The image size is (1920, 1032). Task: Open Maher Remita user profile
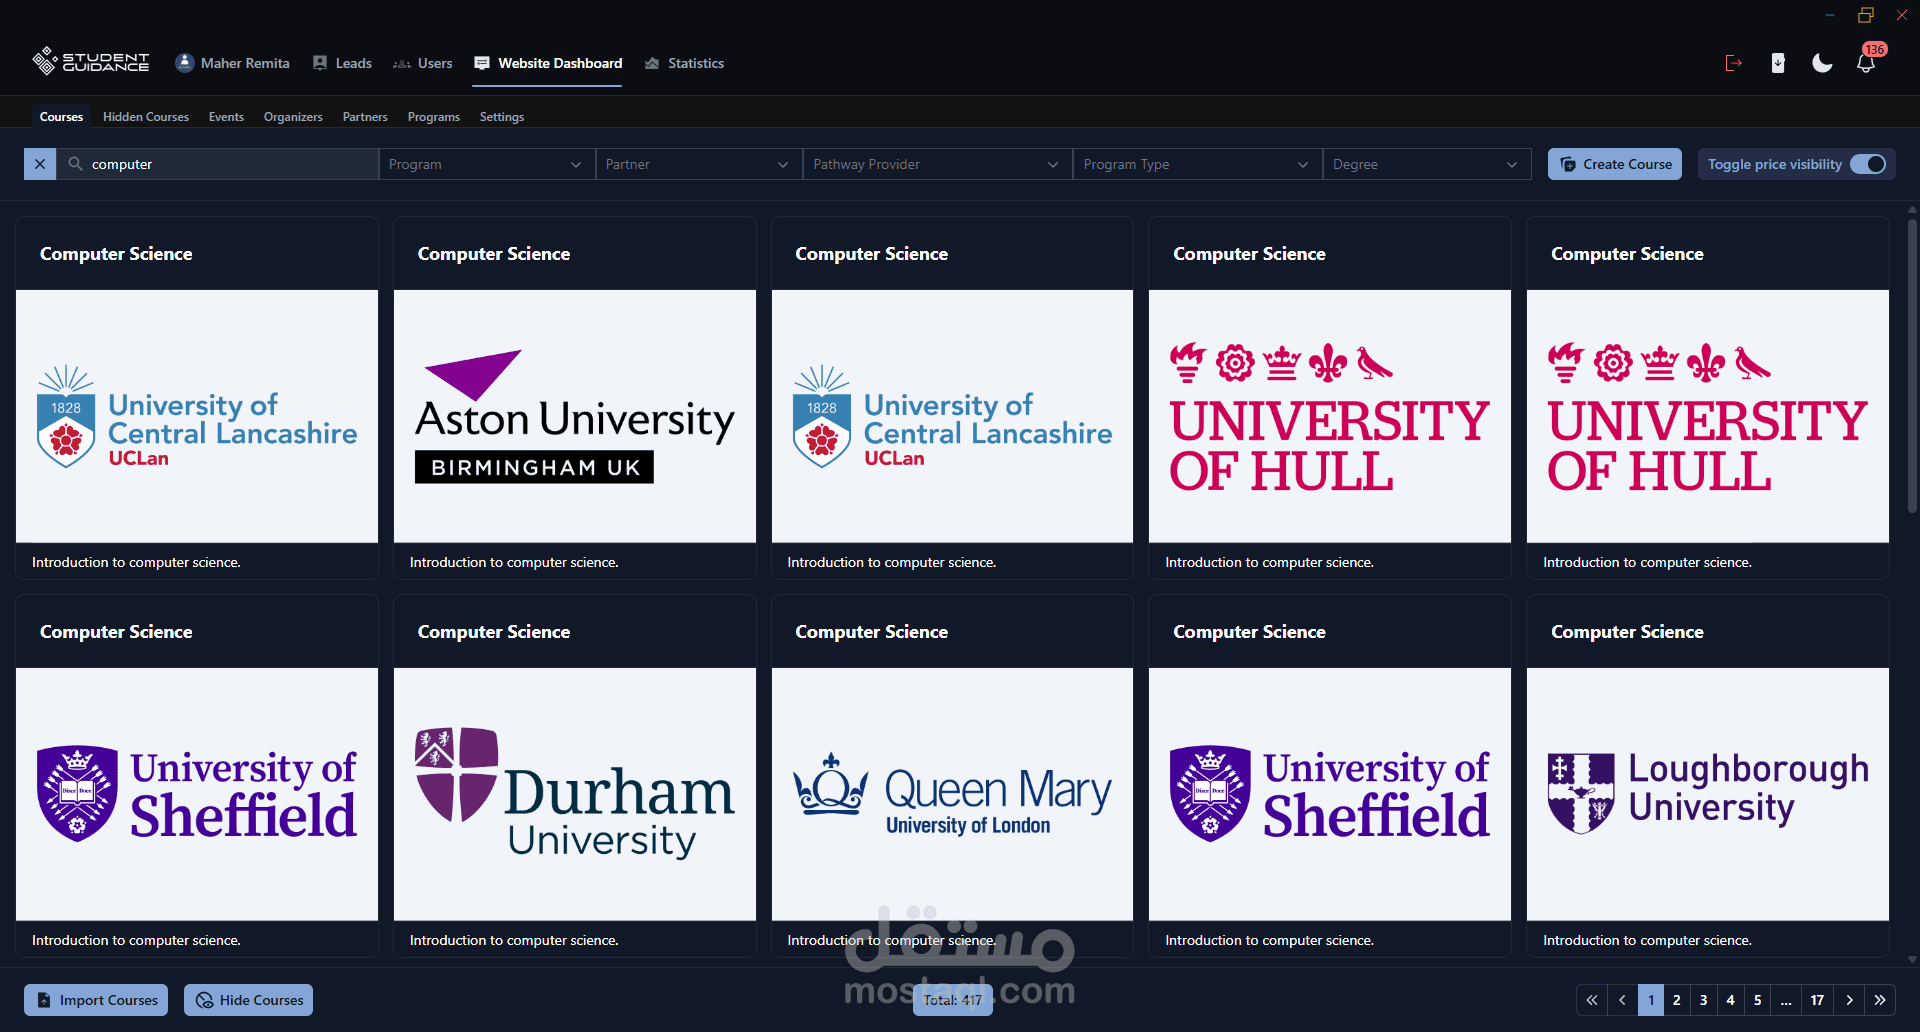point(232,63)
